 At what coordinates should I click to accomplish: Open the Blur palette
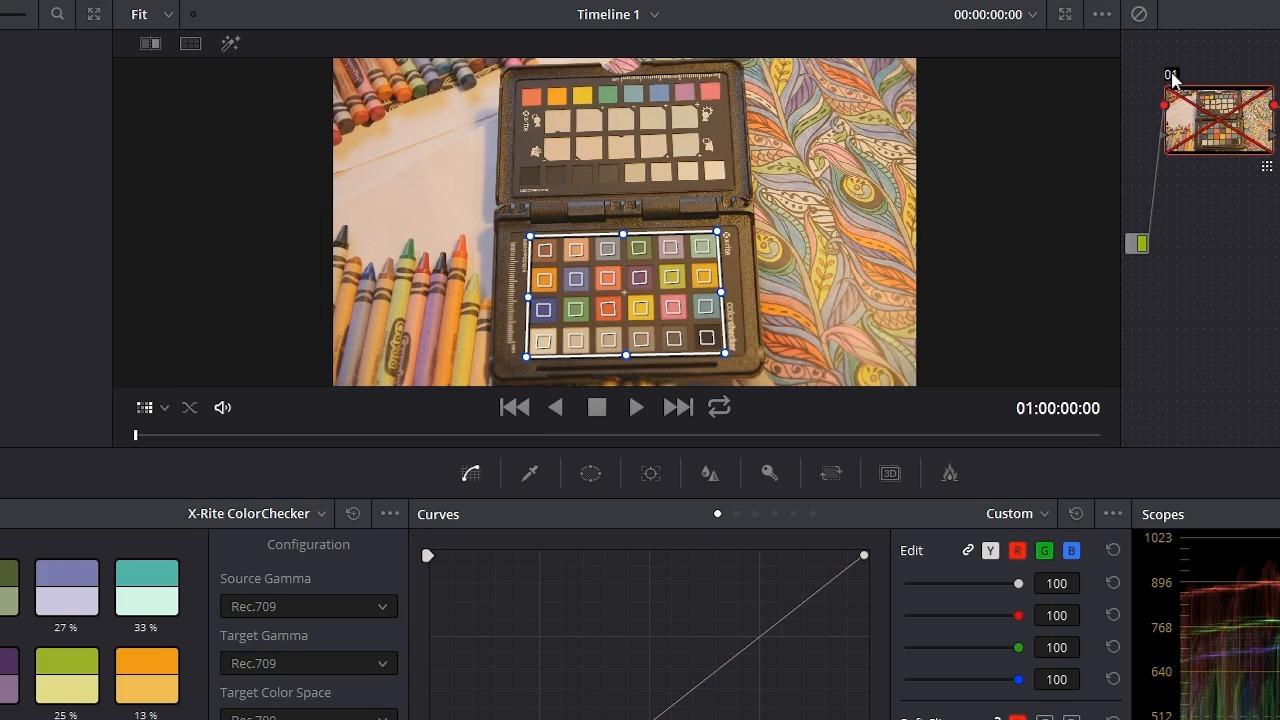tap(710, 473)
